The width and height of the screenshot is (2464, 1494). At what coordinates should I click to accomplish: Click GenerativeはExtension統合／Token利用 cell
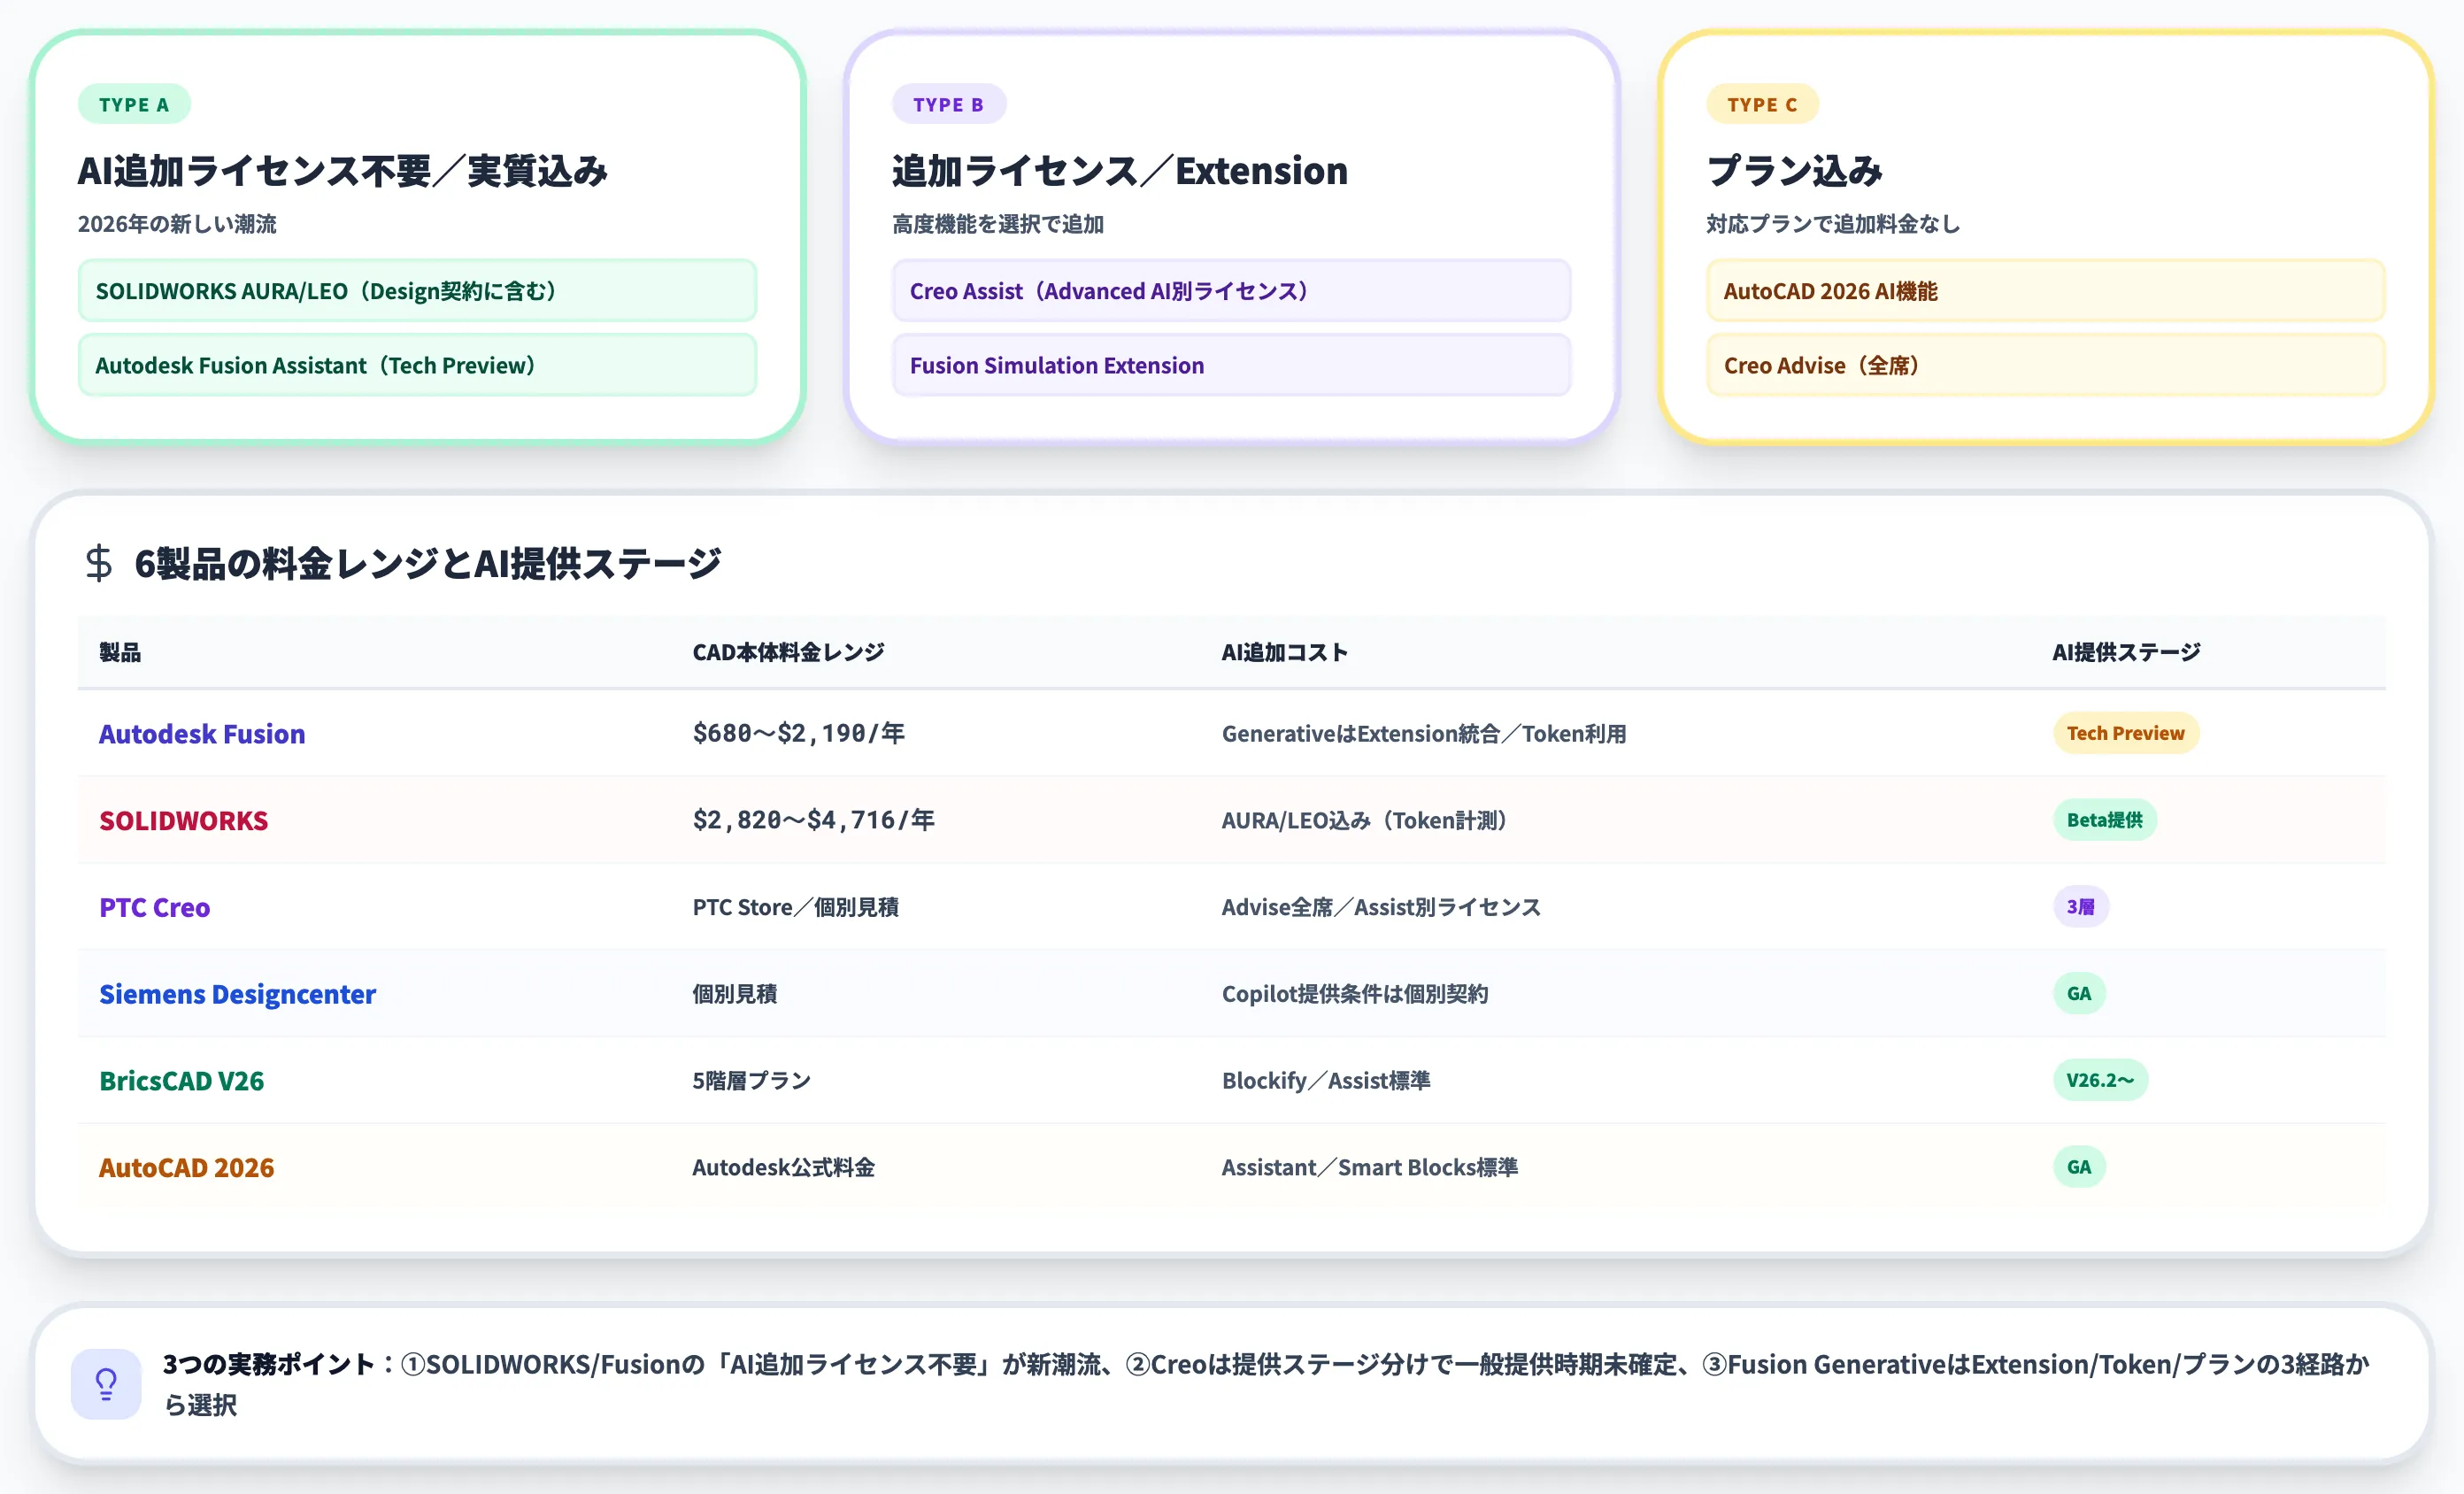click(x=1423, y=734)
